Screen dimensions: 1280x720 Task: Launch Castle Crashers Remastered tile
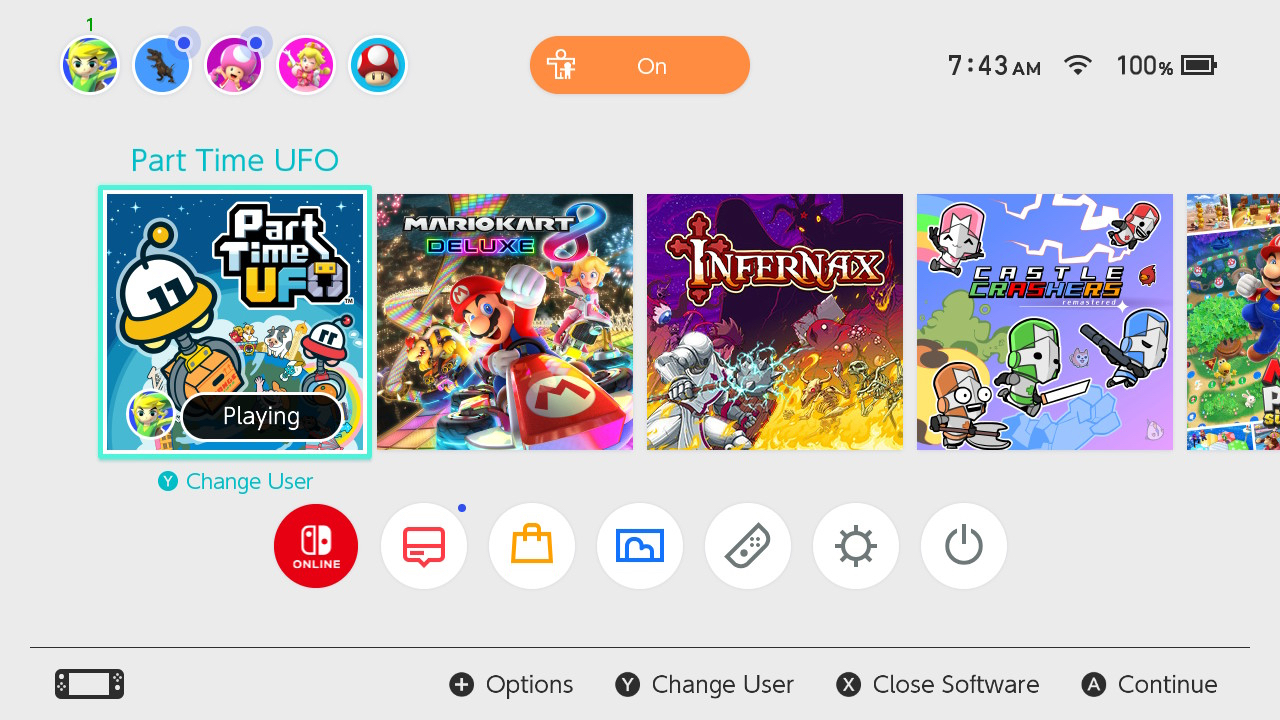1045,322
